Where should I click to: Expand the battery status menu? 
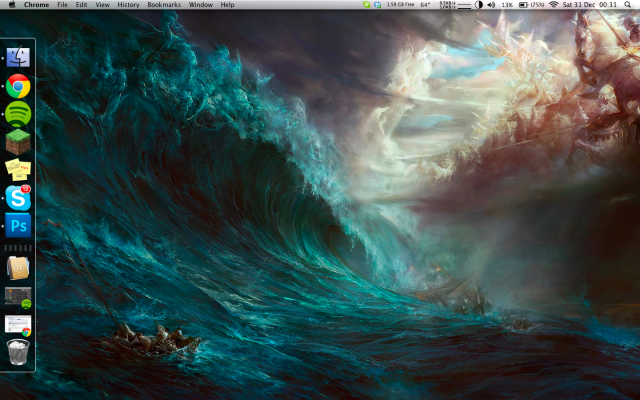pos(523,5)
